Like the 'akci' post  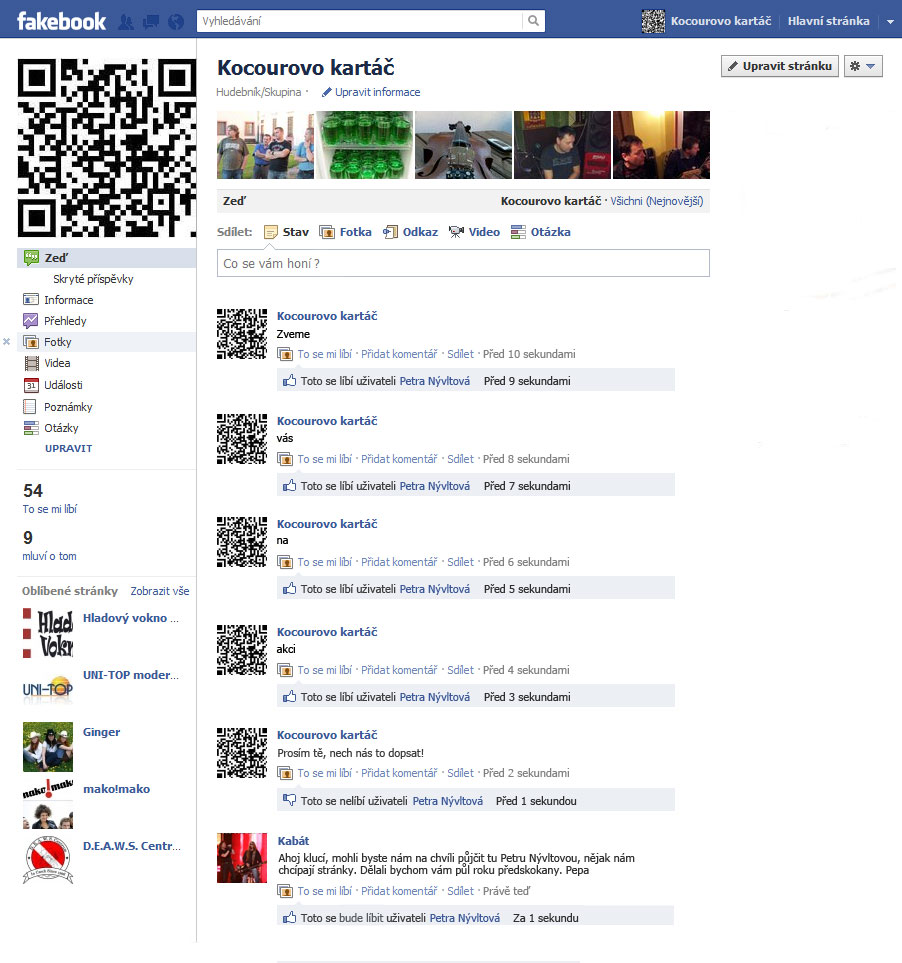(324, 670)
